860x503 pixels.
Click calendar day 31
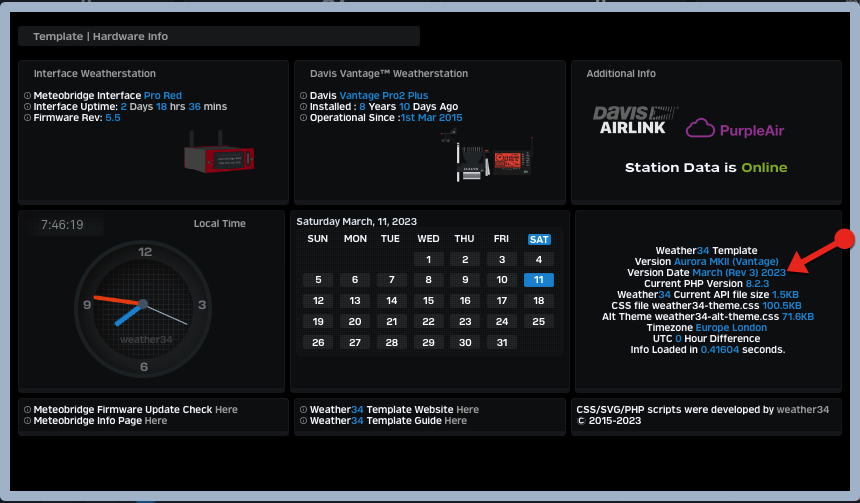click(502, 342)
